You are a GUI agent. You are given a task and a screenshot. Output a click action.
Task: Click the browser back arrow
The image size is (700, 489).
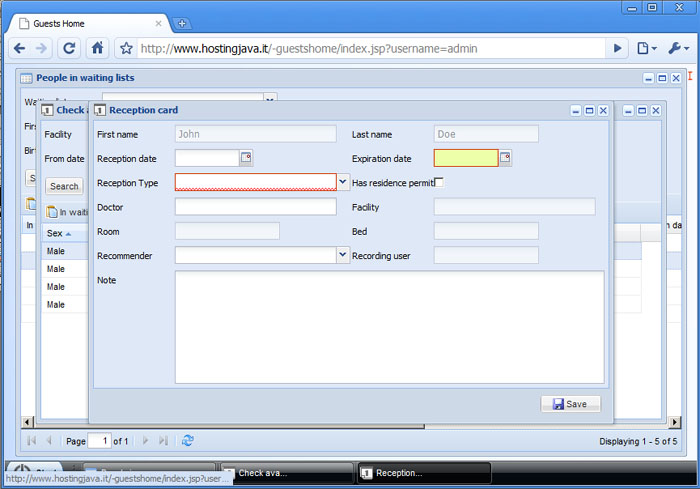[x=19, y=47]
